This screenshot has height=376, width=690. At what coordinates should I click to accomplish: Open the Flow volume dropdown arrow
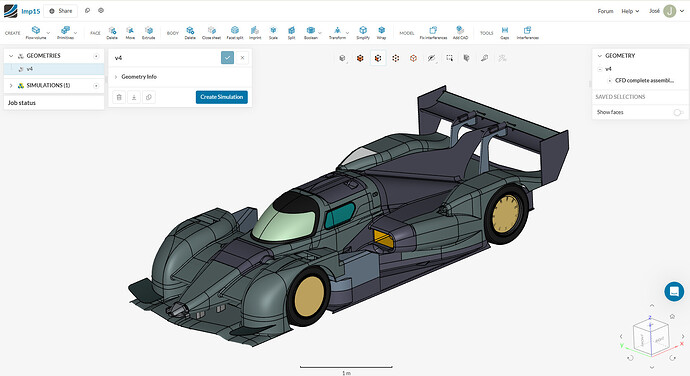click(48, 33)
